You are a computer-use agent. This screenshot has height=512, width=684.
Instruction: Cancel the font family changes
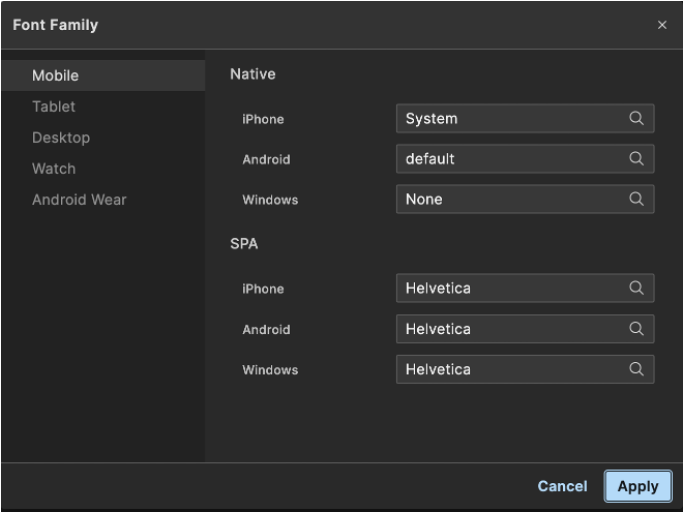562,486
